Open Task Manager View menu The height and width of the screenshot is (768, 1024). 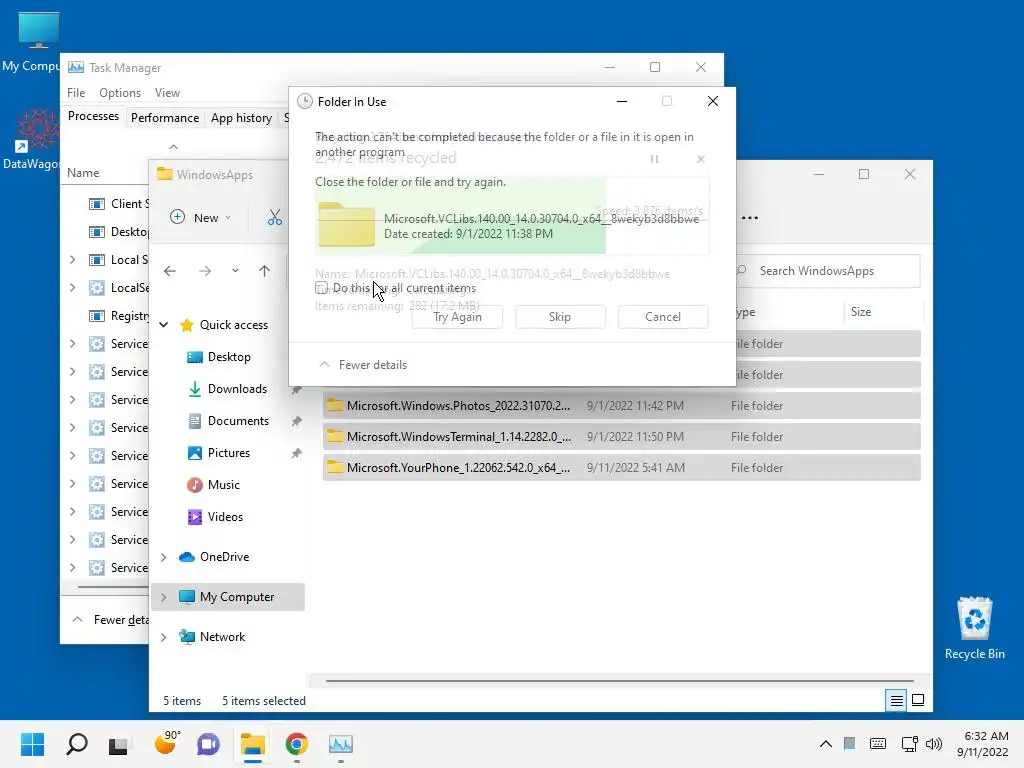pos(167,93)
